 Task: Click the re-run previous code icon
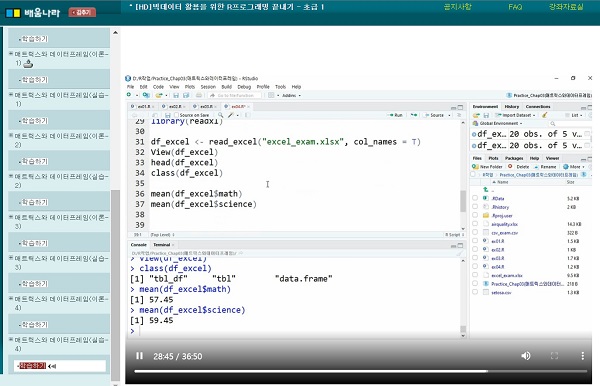[414, 115]
